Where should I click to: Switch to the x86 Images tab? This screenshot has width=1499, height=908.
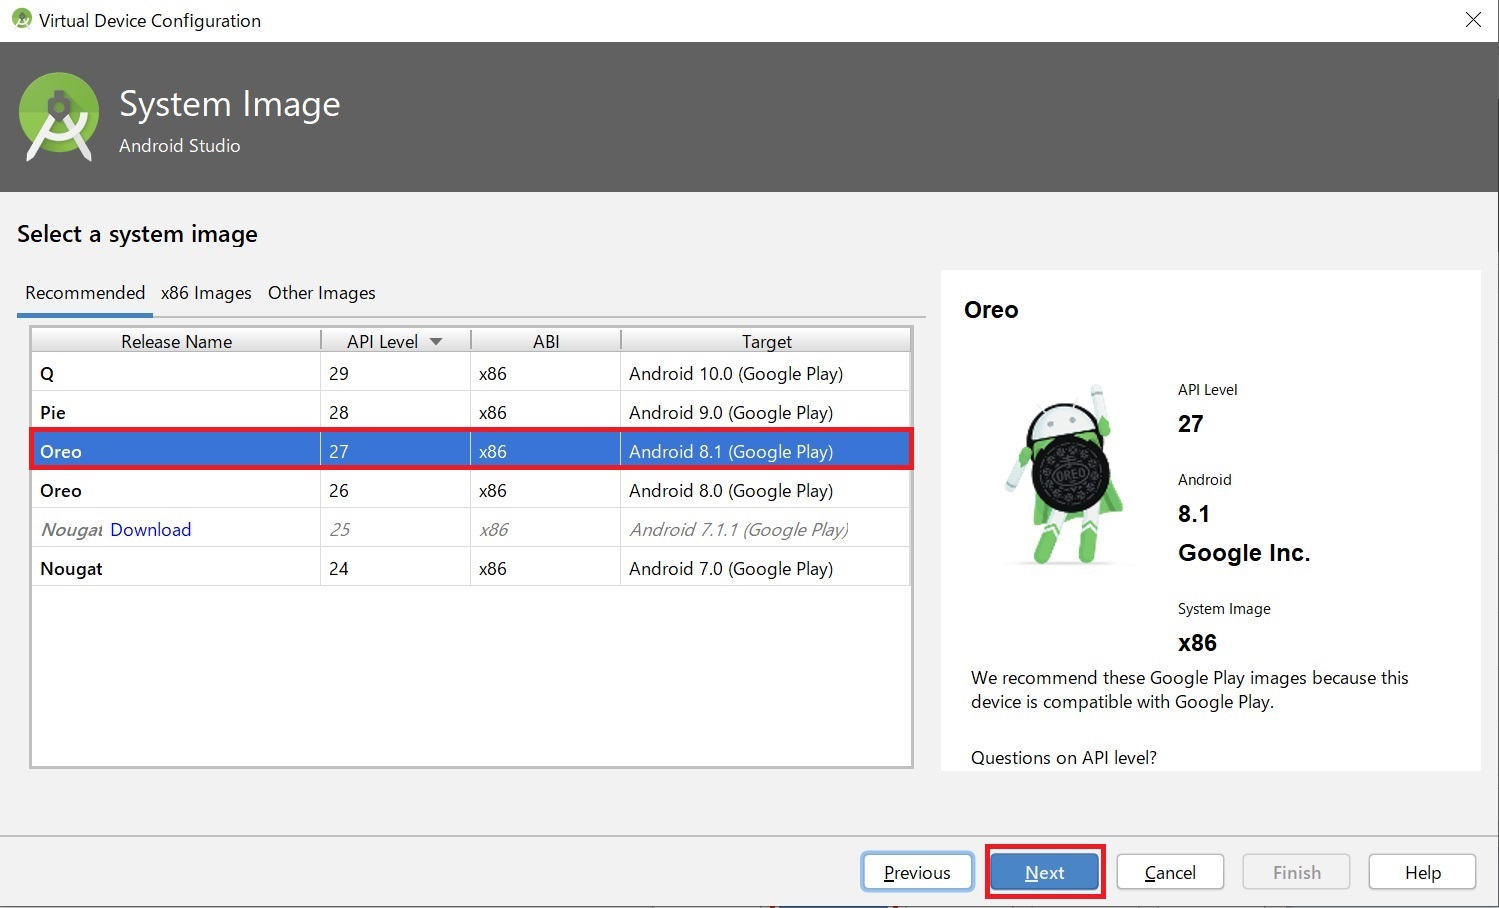coord(206,293)
